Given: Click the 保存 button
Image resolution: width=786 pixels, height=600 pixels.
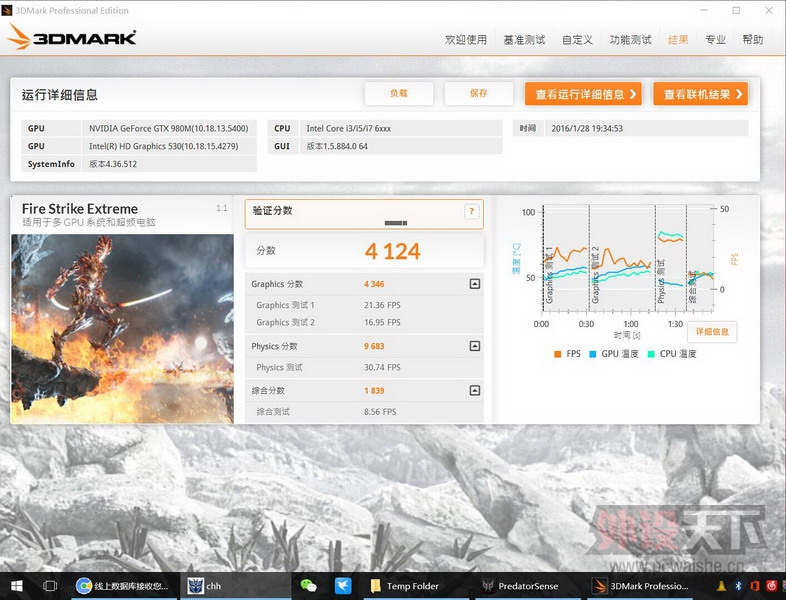Looking at the screenshot, I should click(479, 93).
